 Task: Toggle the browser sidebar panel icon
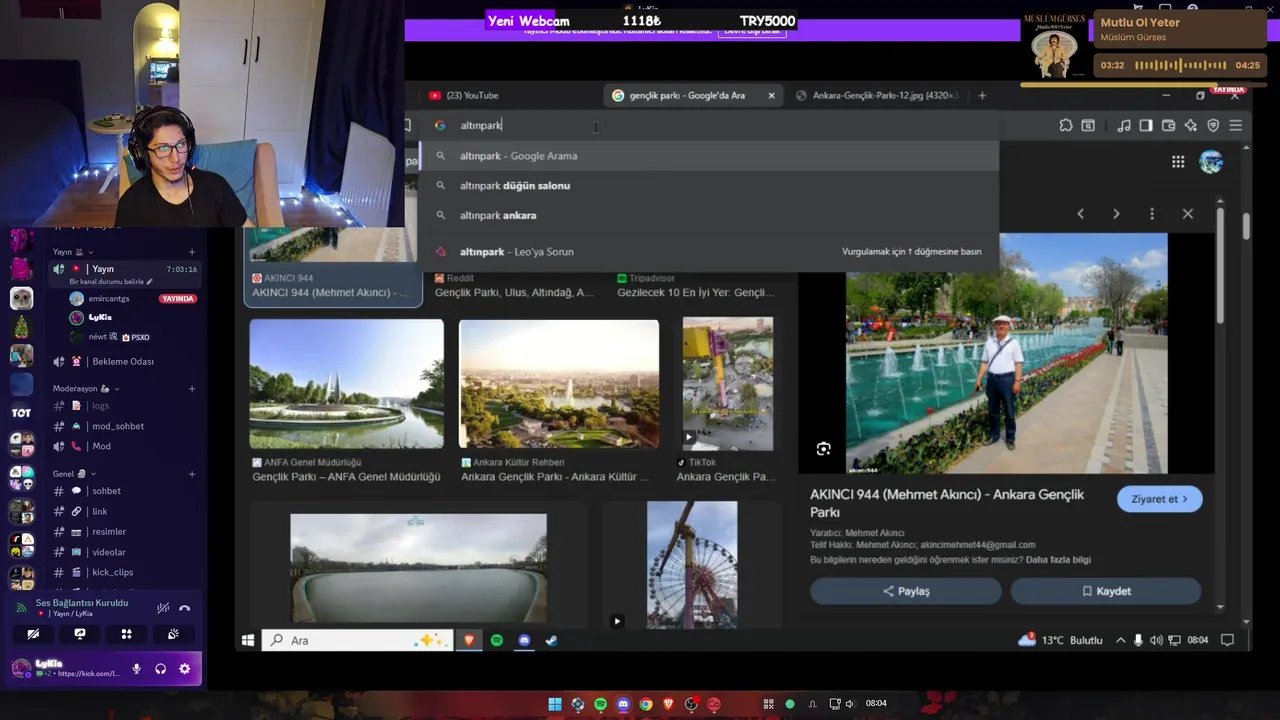pos(1146,125)
